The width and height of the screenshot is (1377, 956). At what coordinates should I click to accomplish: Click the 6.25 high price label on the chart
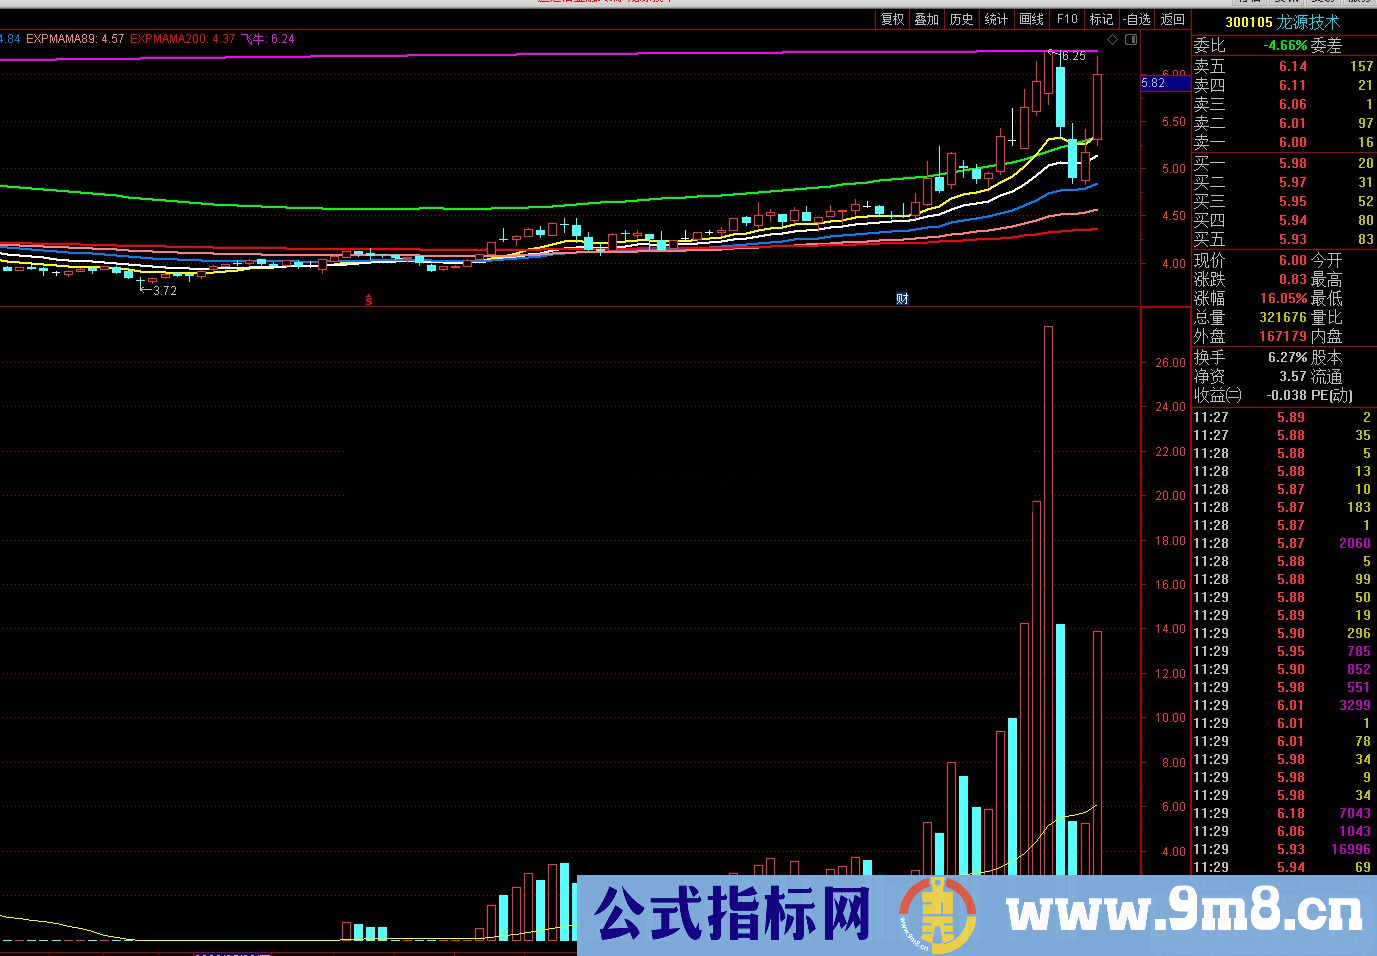pos(1072,56)
